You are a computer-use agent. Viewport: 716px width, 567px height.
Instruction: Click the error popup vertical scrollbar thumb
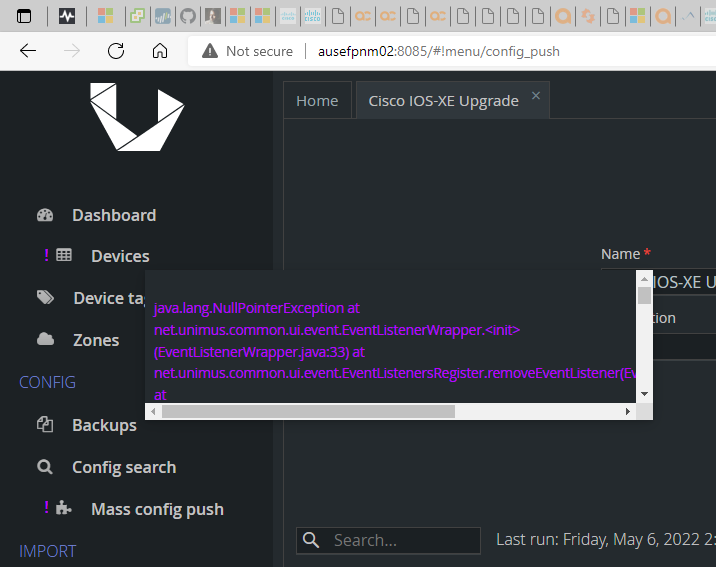(644, 295)
